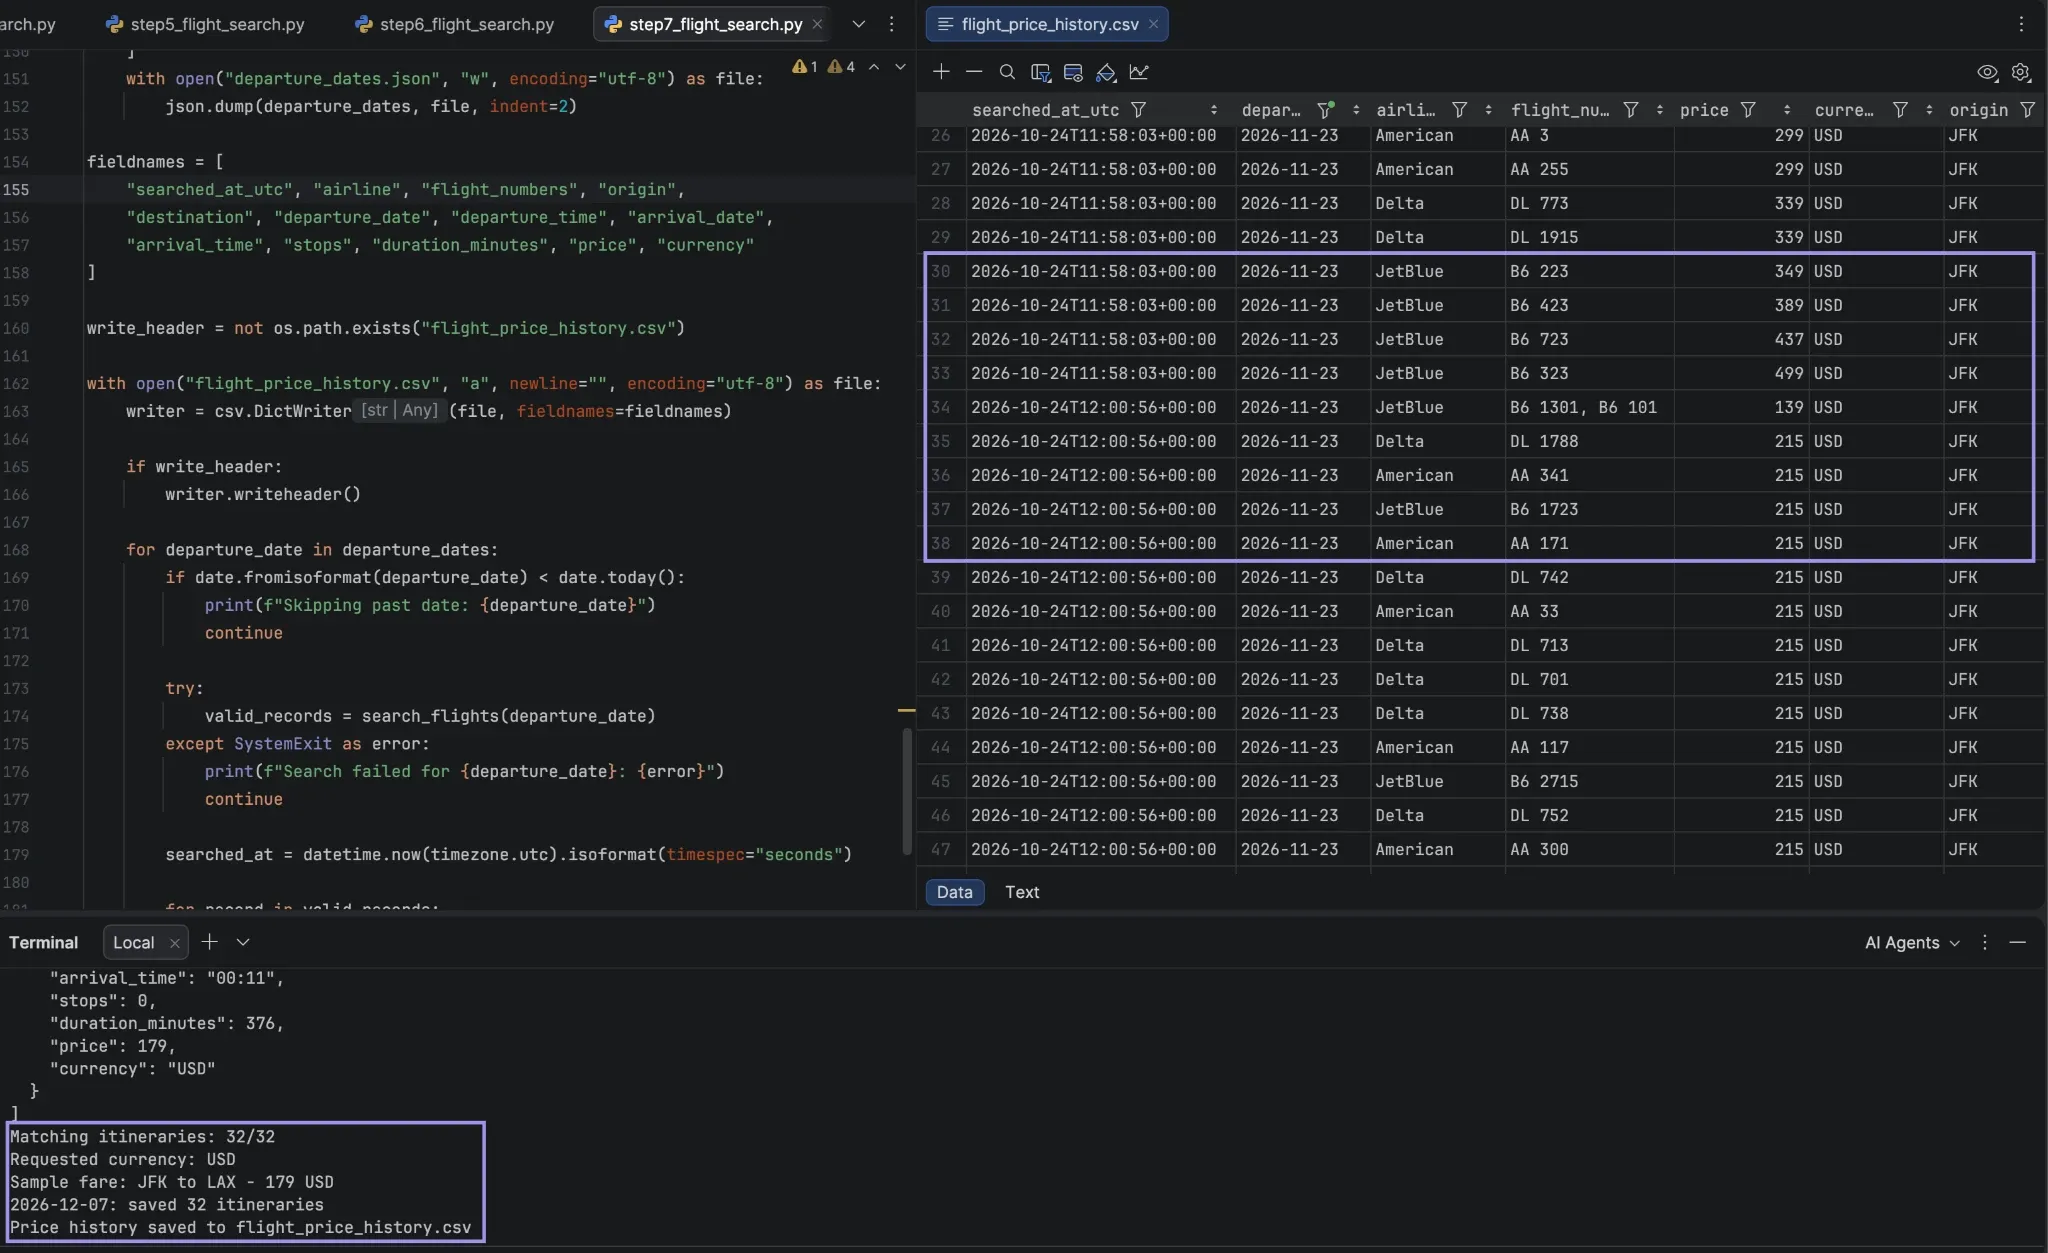Viewport: 2048px width, 1253px height.
Task: Filter the origin column
Action: (x=2027, y=110)
